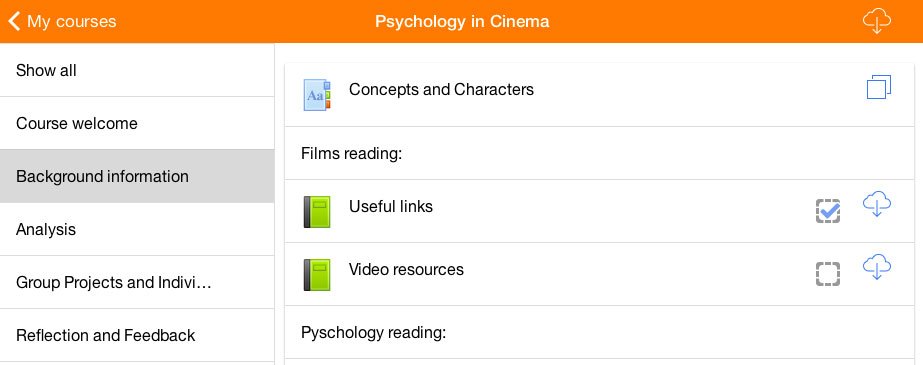Screen dimensions: 923x365
Task: Mark Video resources as complete
Action: 828,274
